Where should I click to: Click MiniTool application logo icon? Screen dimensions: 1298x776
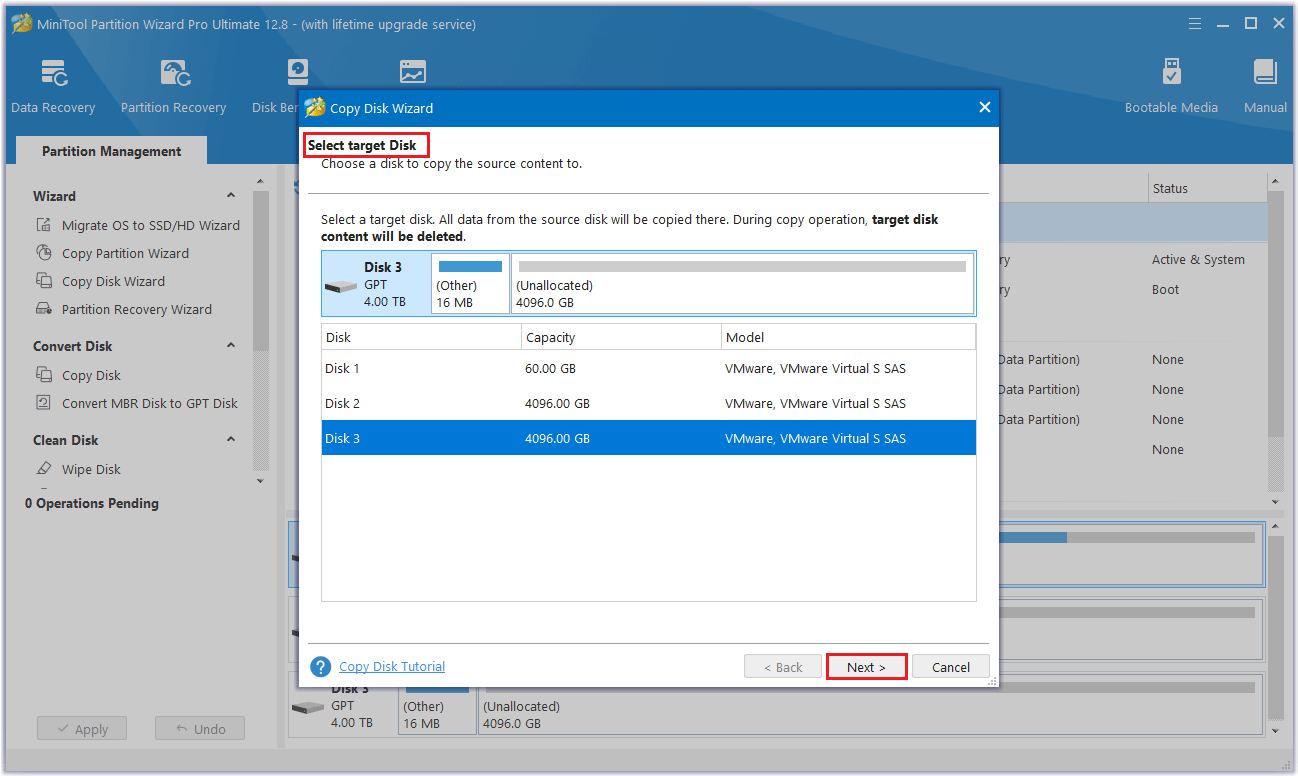click(x=22, y=24)
